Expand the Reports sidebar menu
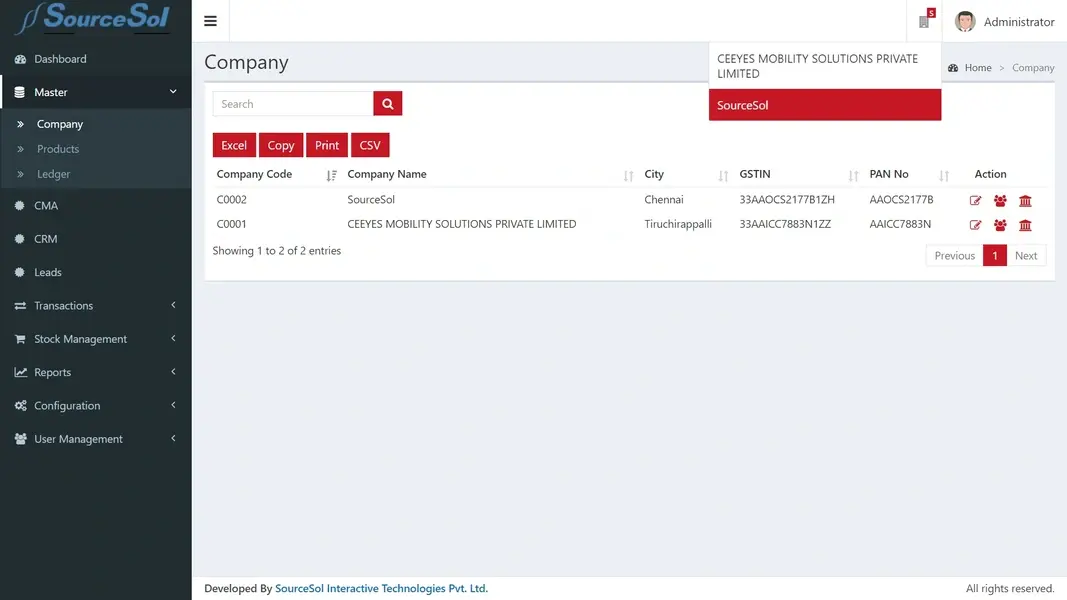The image size is (1067, 600). point(95,372)
